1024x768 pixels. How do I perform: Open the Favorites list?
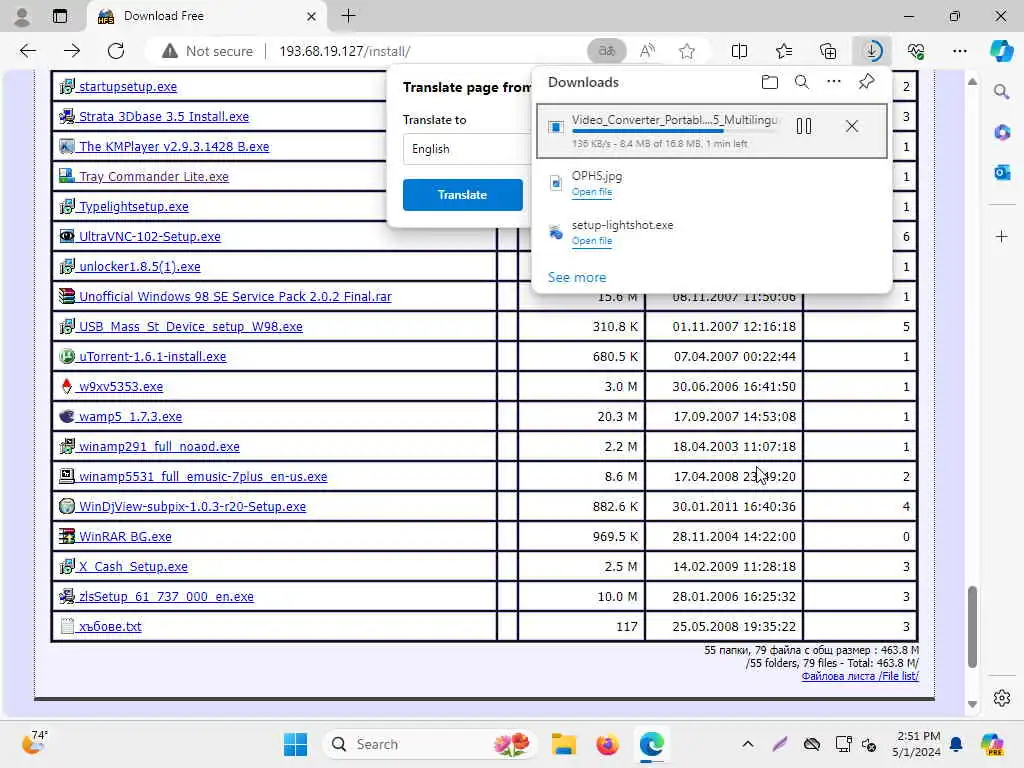click(784, 51)
